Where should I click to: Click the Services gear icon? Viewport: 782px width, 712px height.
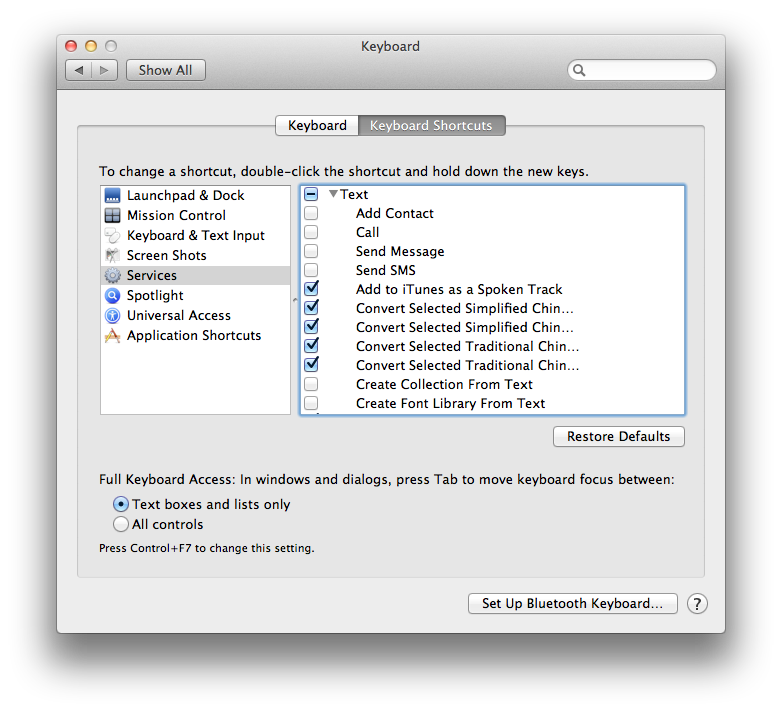point(113,275)
